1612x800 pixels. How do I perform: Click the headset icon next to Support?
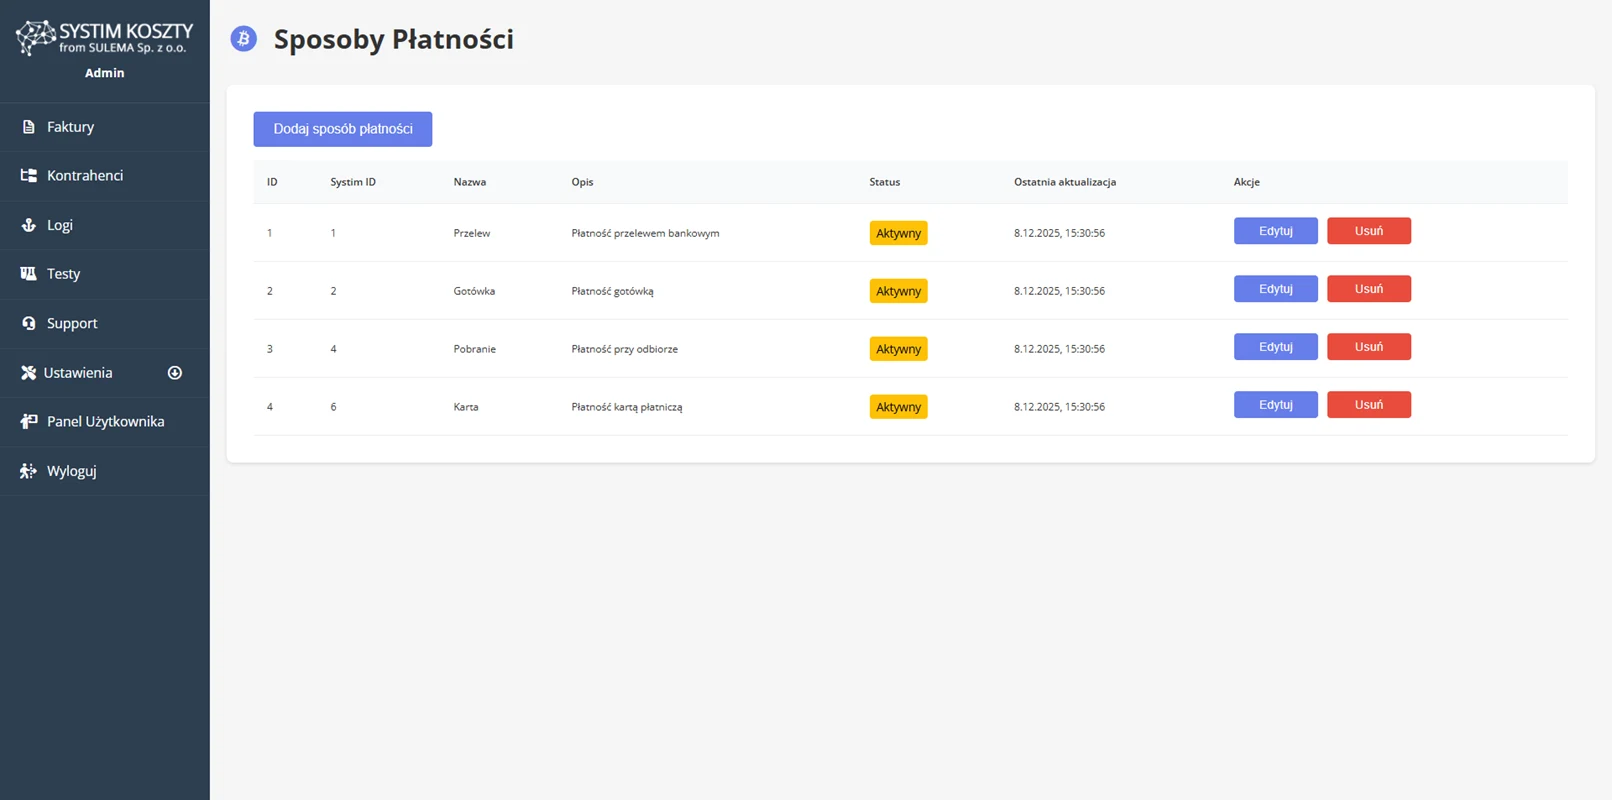(28, 323)
